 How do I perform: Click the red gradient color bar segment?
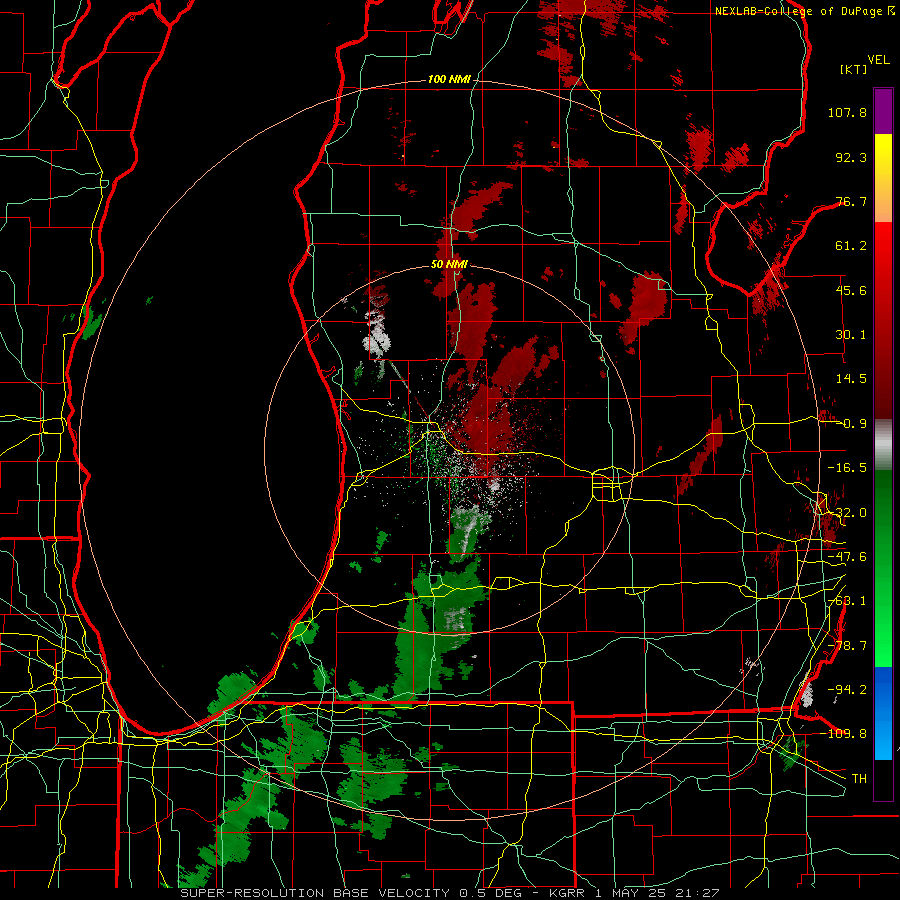click(883, 320)
